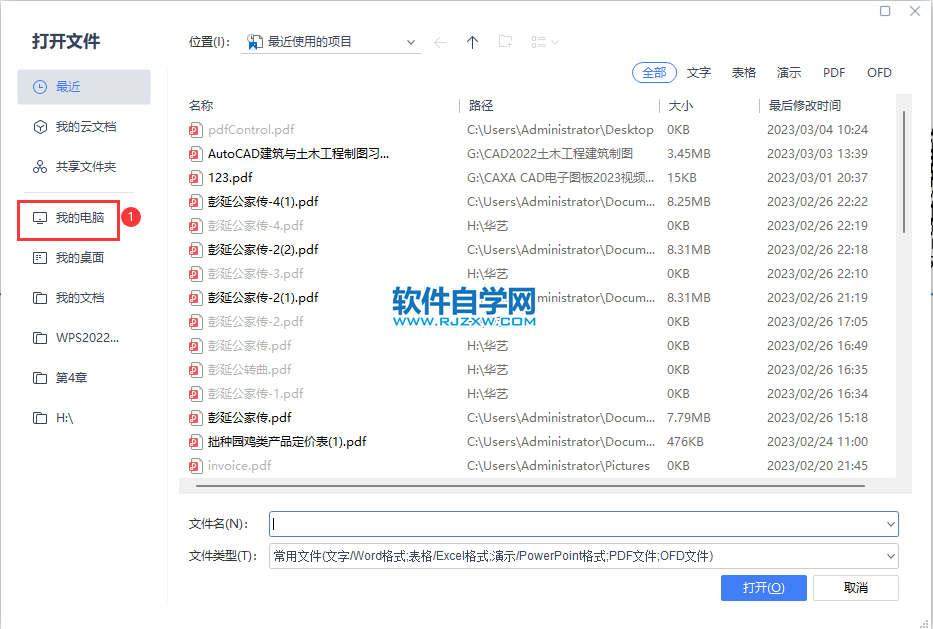Create a new folder

(x=505, y=41)
